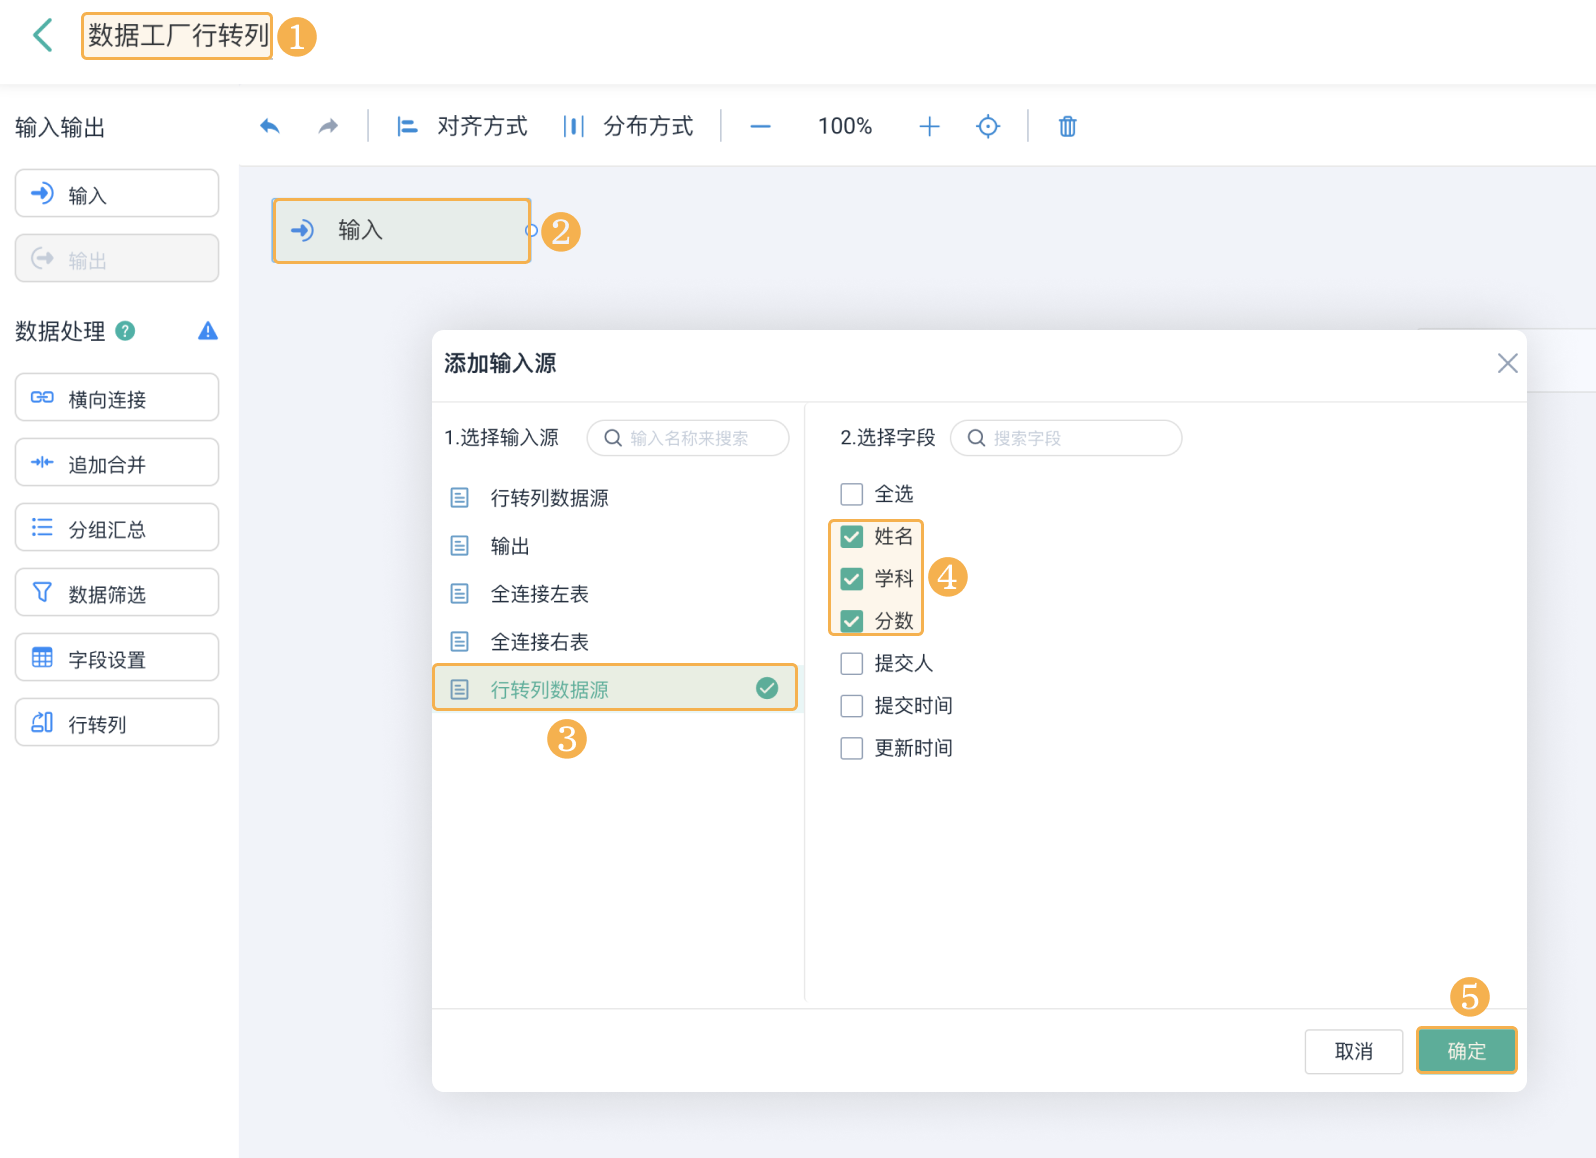The width and height of the screenshot is (1596, 1158).
Task: Select 输入 node in left sidebar
Action: point(117,193)
